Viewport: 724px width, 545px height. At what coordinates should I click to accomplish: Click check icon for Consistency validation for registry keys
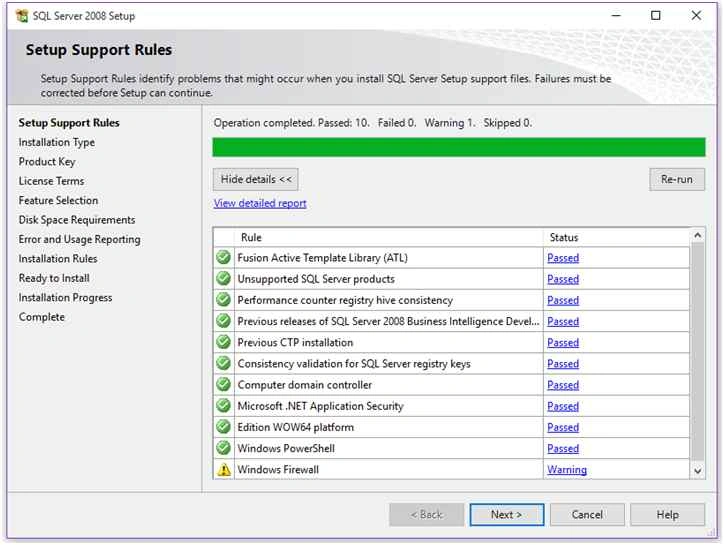point(223,363)
